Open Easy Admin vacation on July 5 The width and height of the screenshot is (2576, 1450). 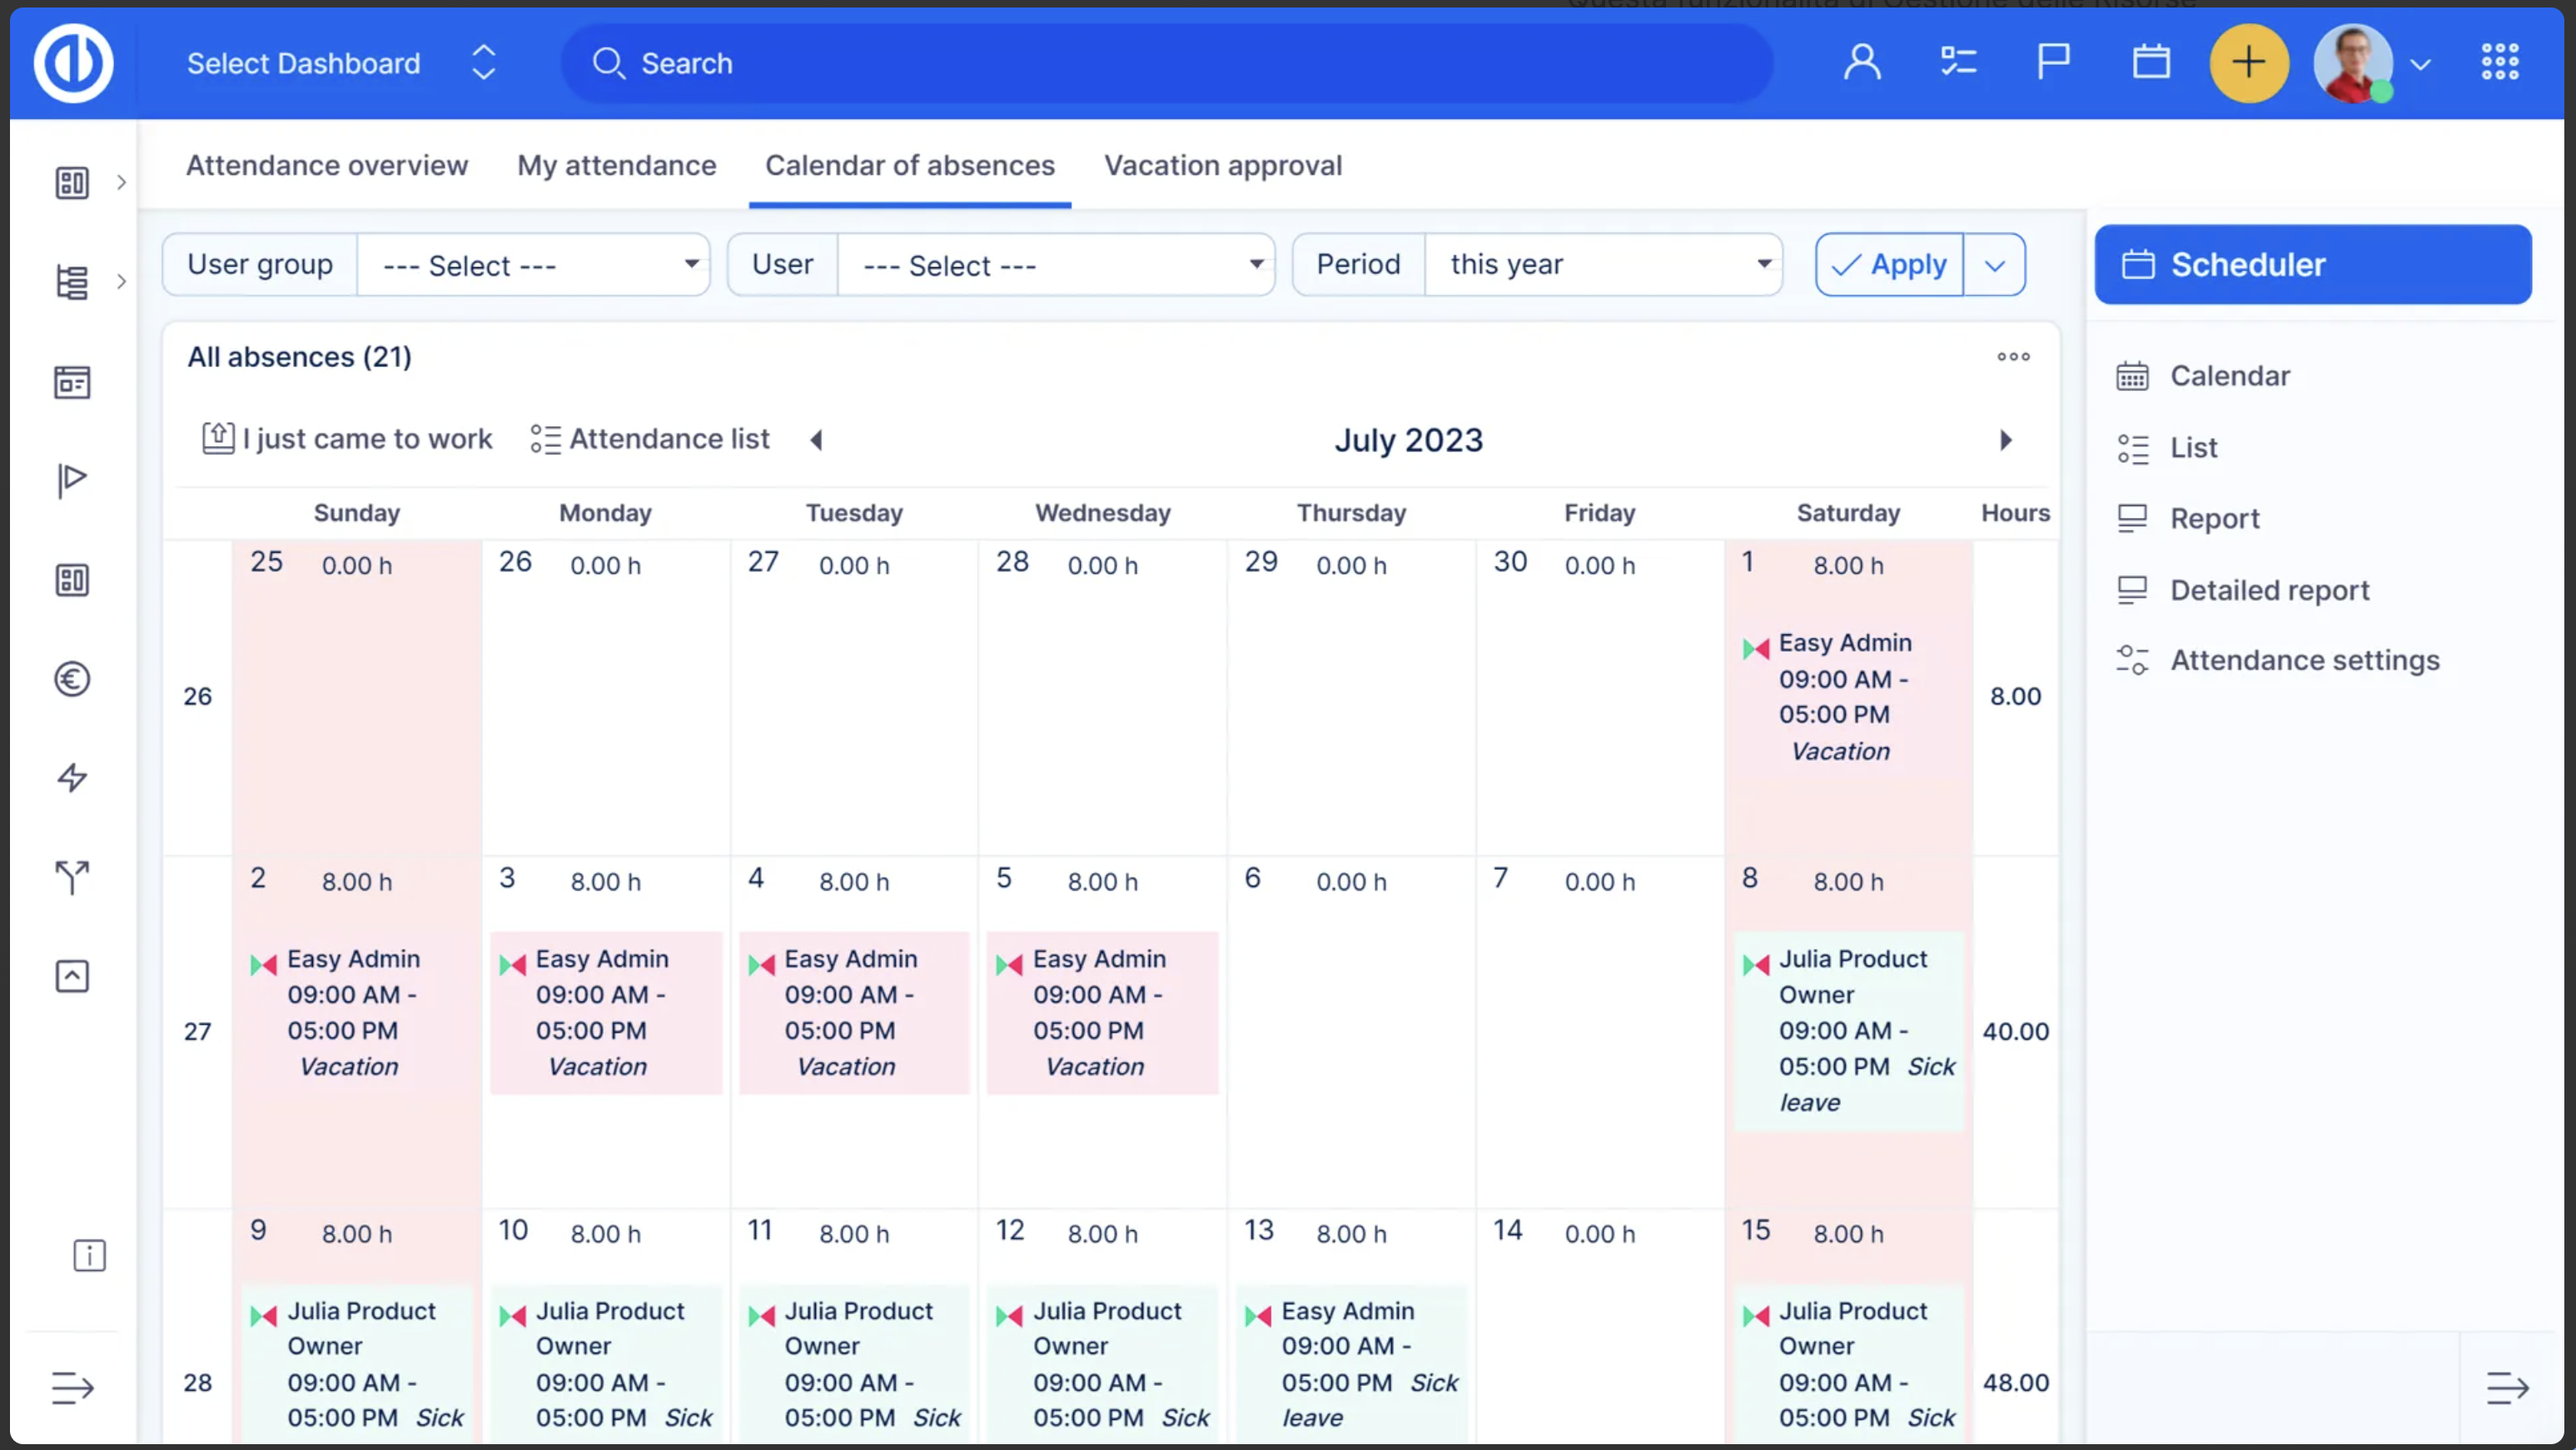(1102, 1013)
